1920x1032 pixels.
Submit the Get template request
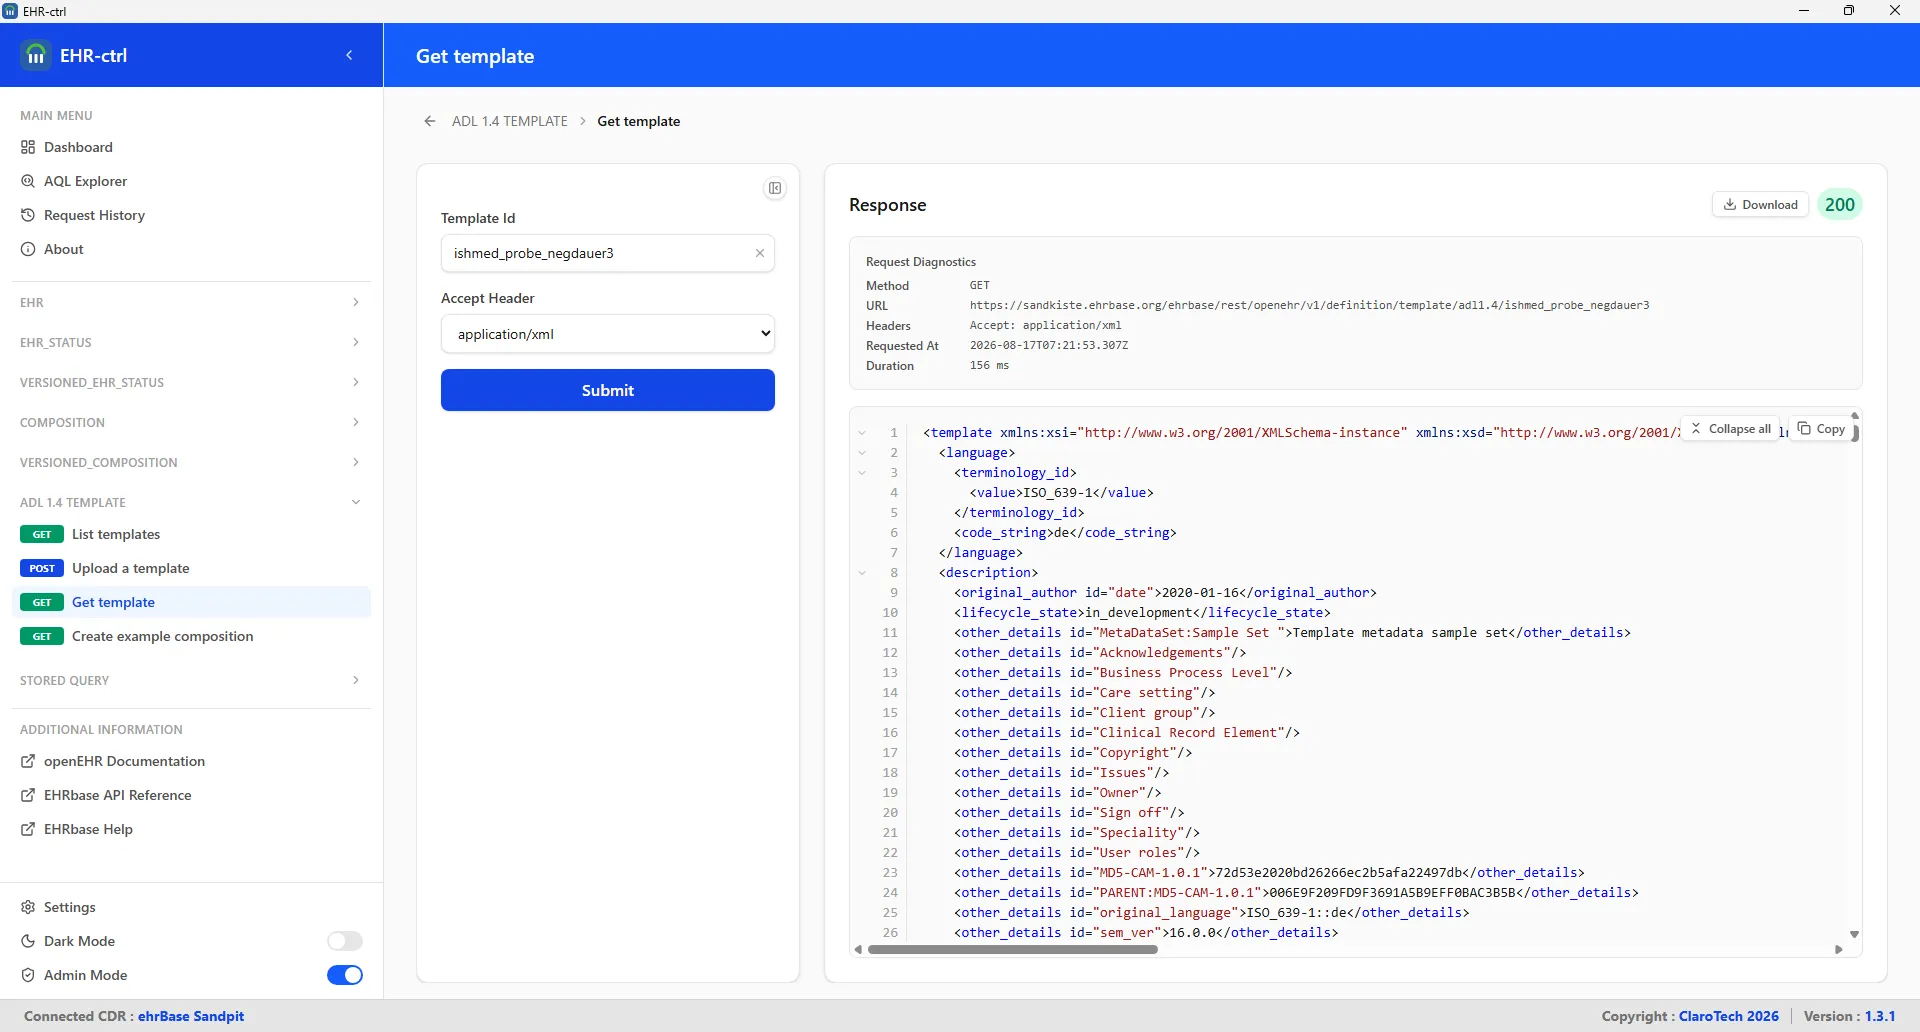608,390
